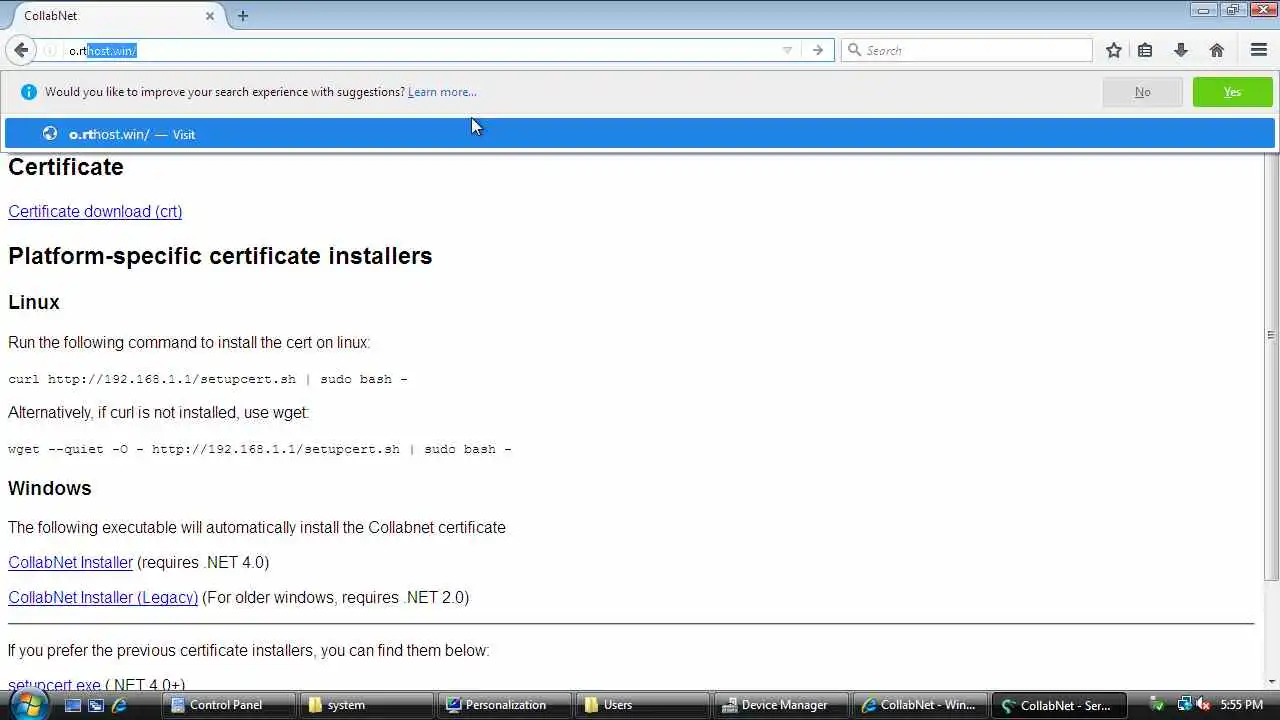Switch to CollabNet - Win... Internet Explorer window
The width and height of the screenshot is (1280, 720).
click(x=918, y=705)
